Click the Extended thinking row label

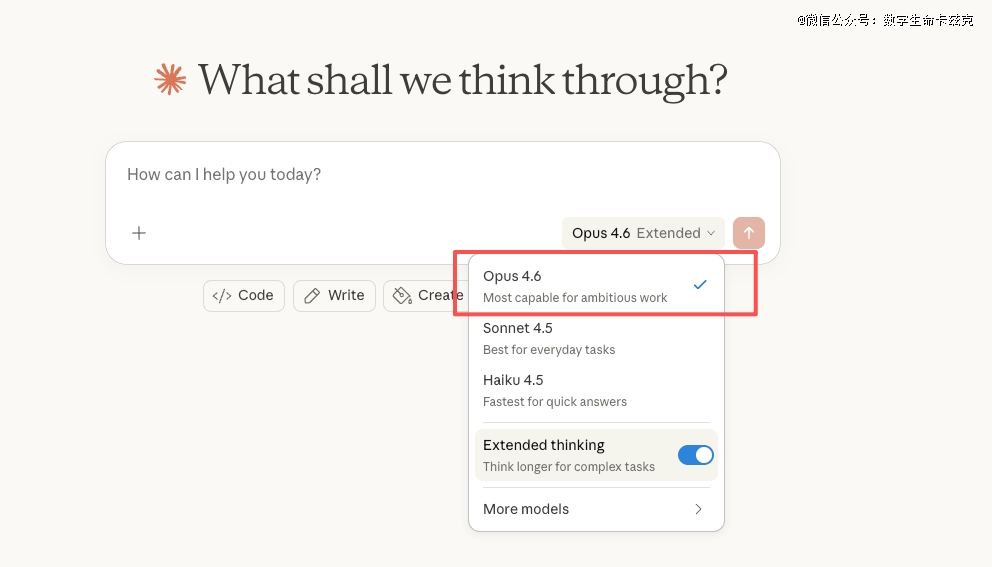(544, 445)
